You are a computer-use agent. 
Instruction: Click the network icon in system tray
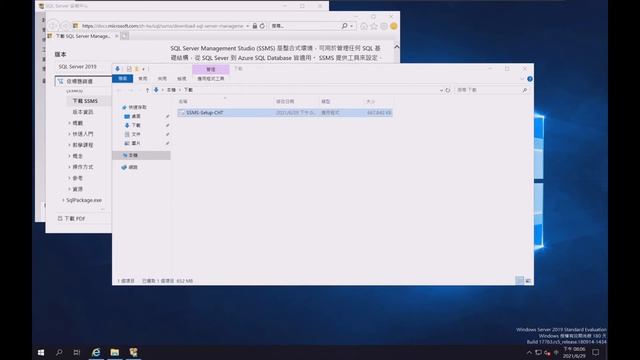click(538, 352)
